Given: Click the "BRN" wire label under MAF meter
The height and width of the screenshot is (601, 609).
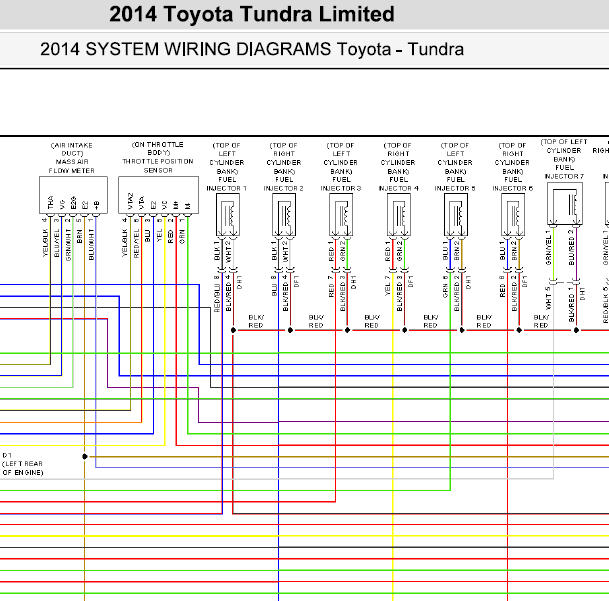Looking at the screenshot, I should click(80, 236).
